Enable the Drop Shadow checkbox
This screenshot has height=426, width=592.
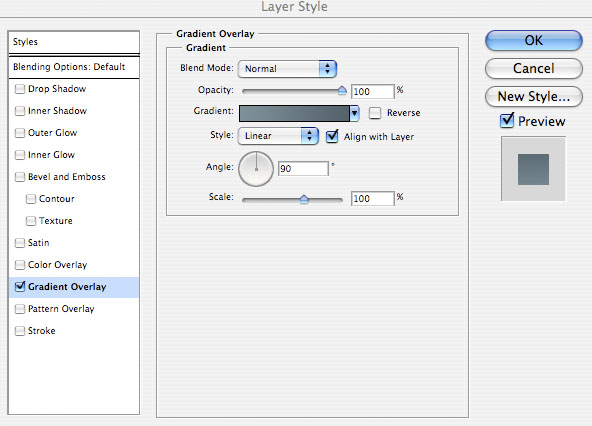click(20, 89)
